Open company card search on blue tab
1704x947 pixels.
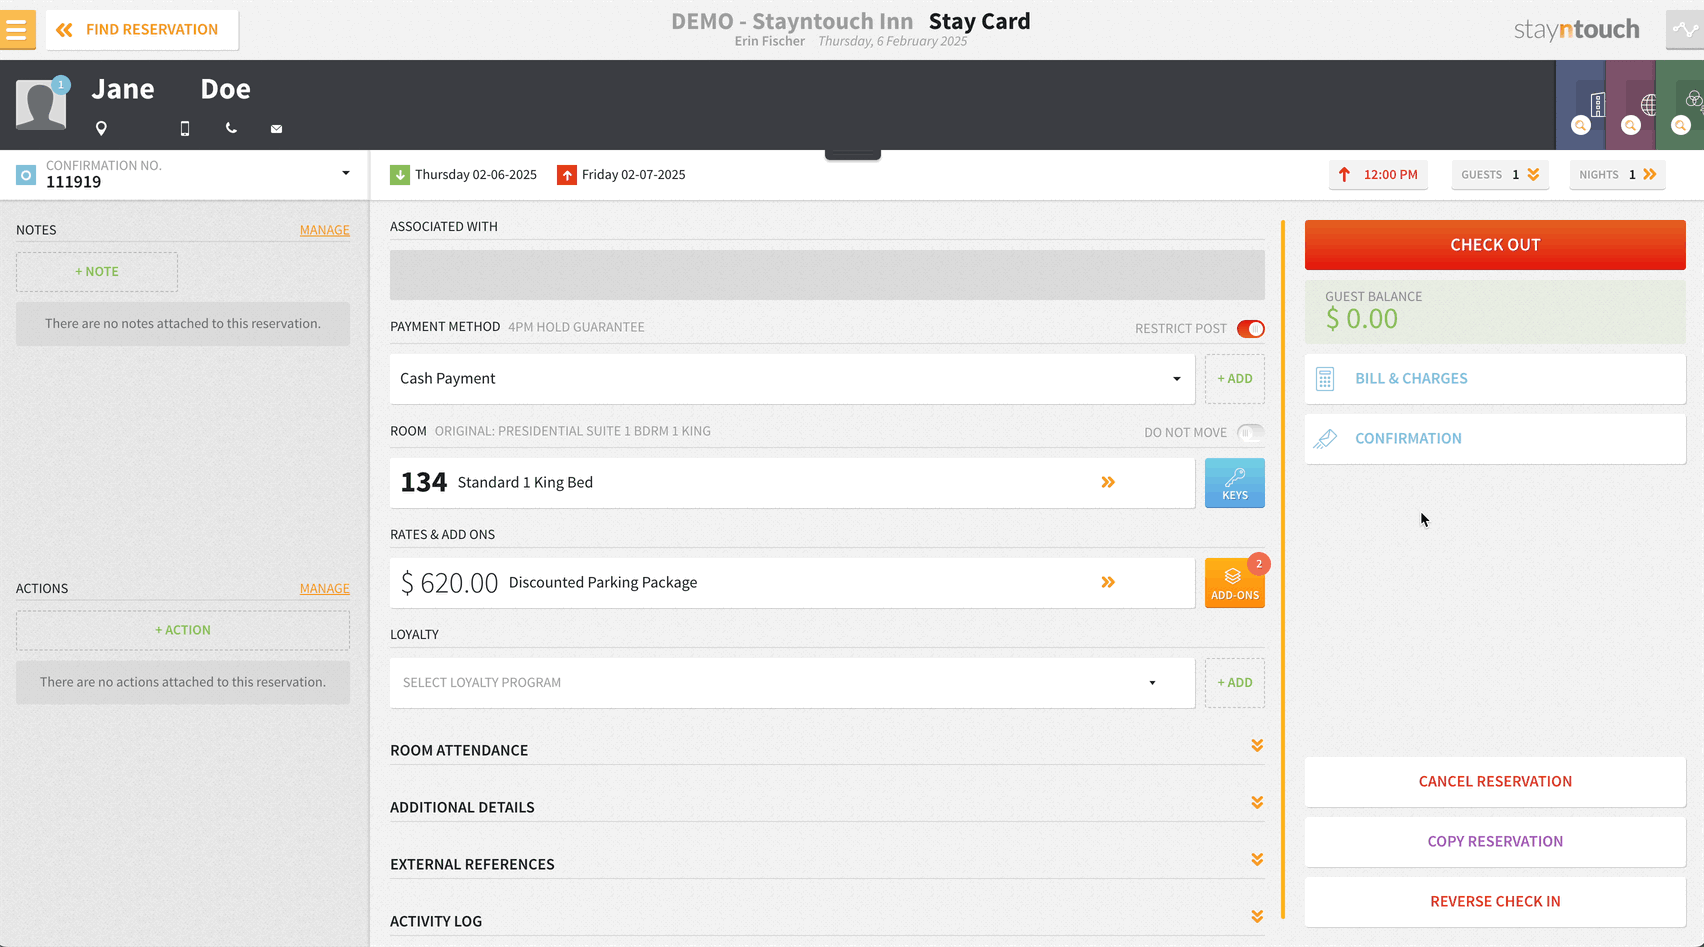tap(1581, 125)
